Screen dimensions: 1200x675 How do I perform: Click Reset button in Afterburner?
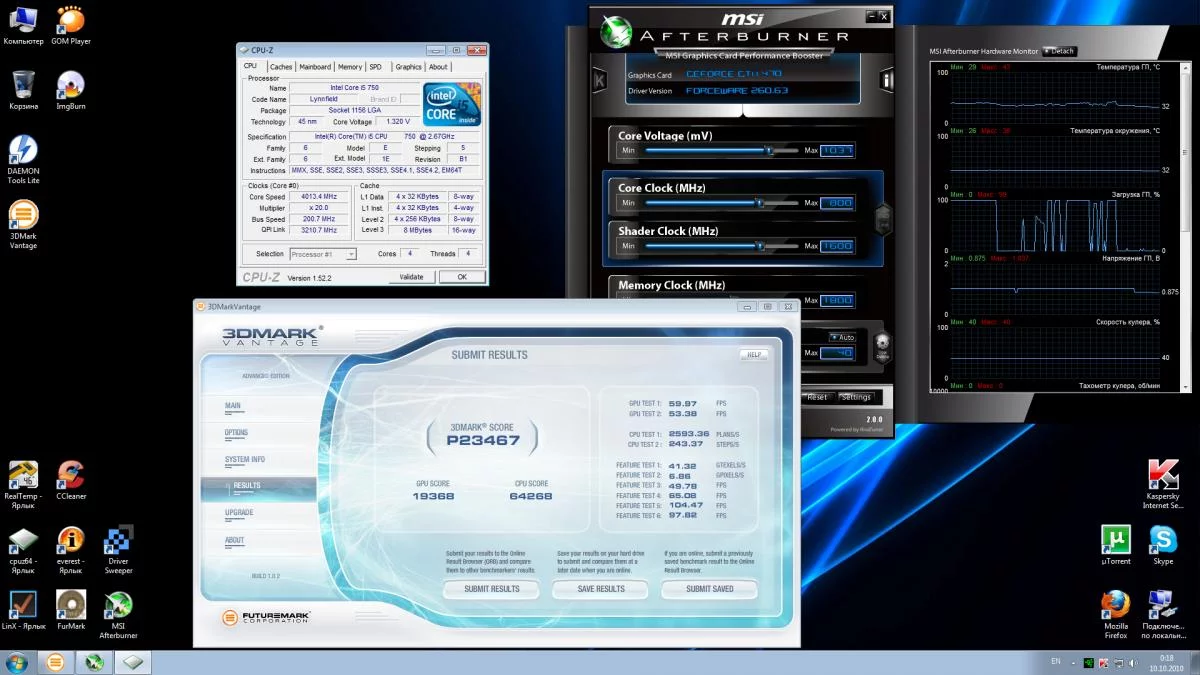(817, 397)
